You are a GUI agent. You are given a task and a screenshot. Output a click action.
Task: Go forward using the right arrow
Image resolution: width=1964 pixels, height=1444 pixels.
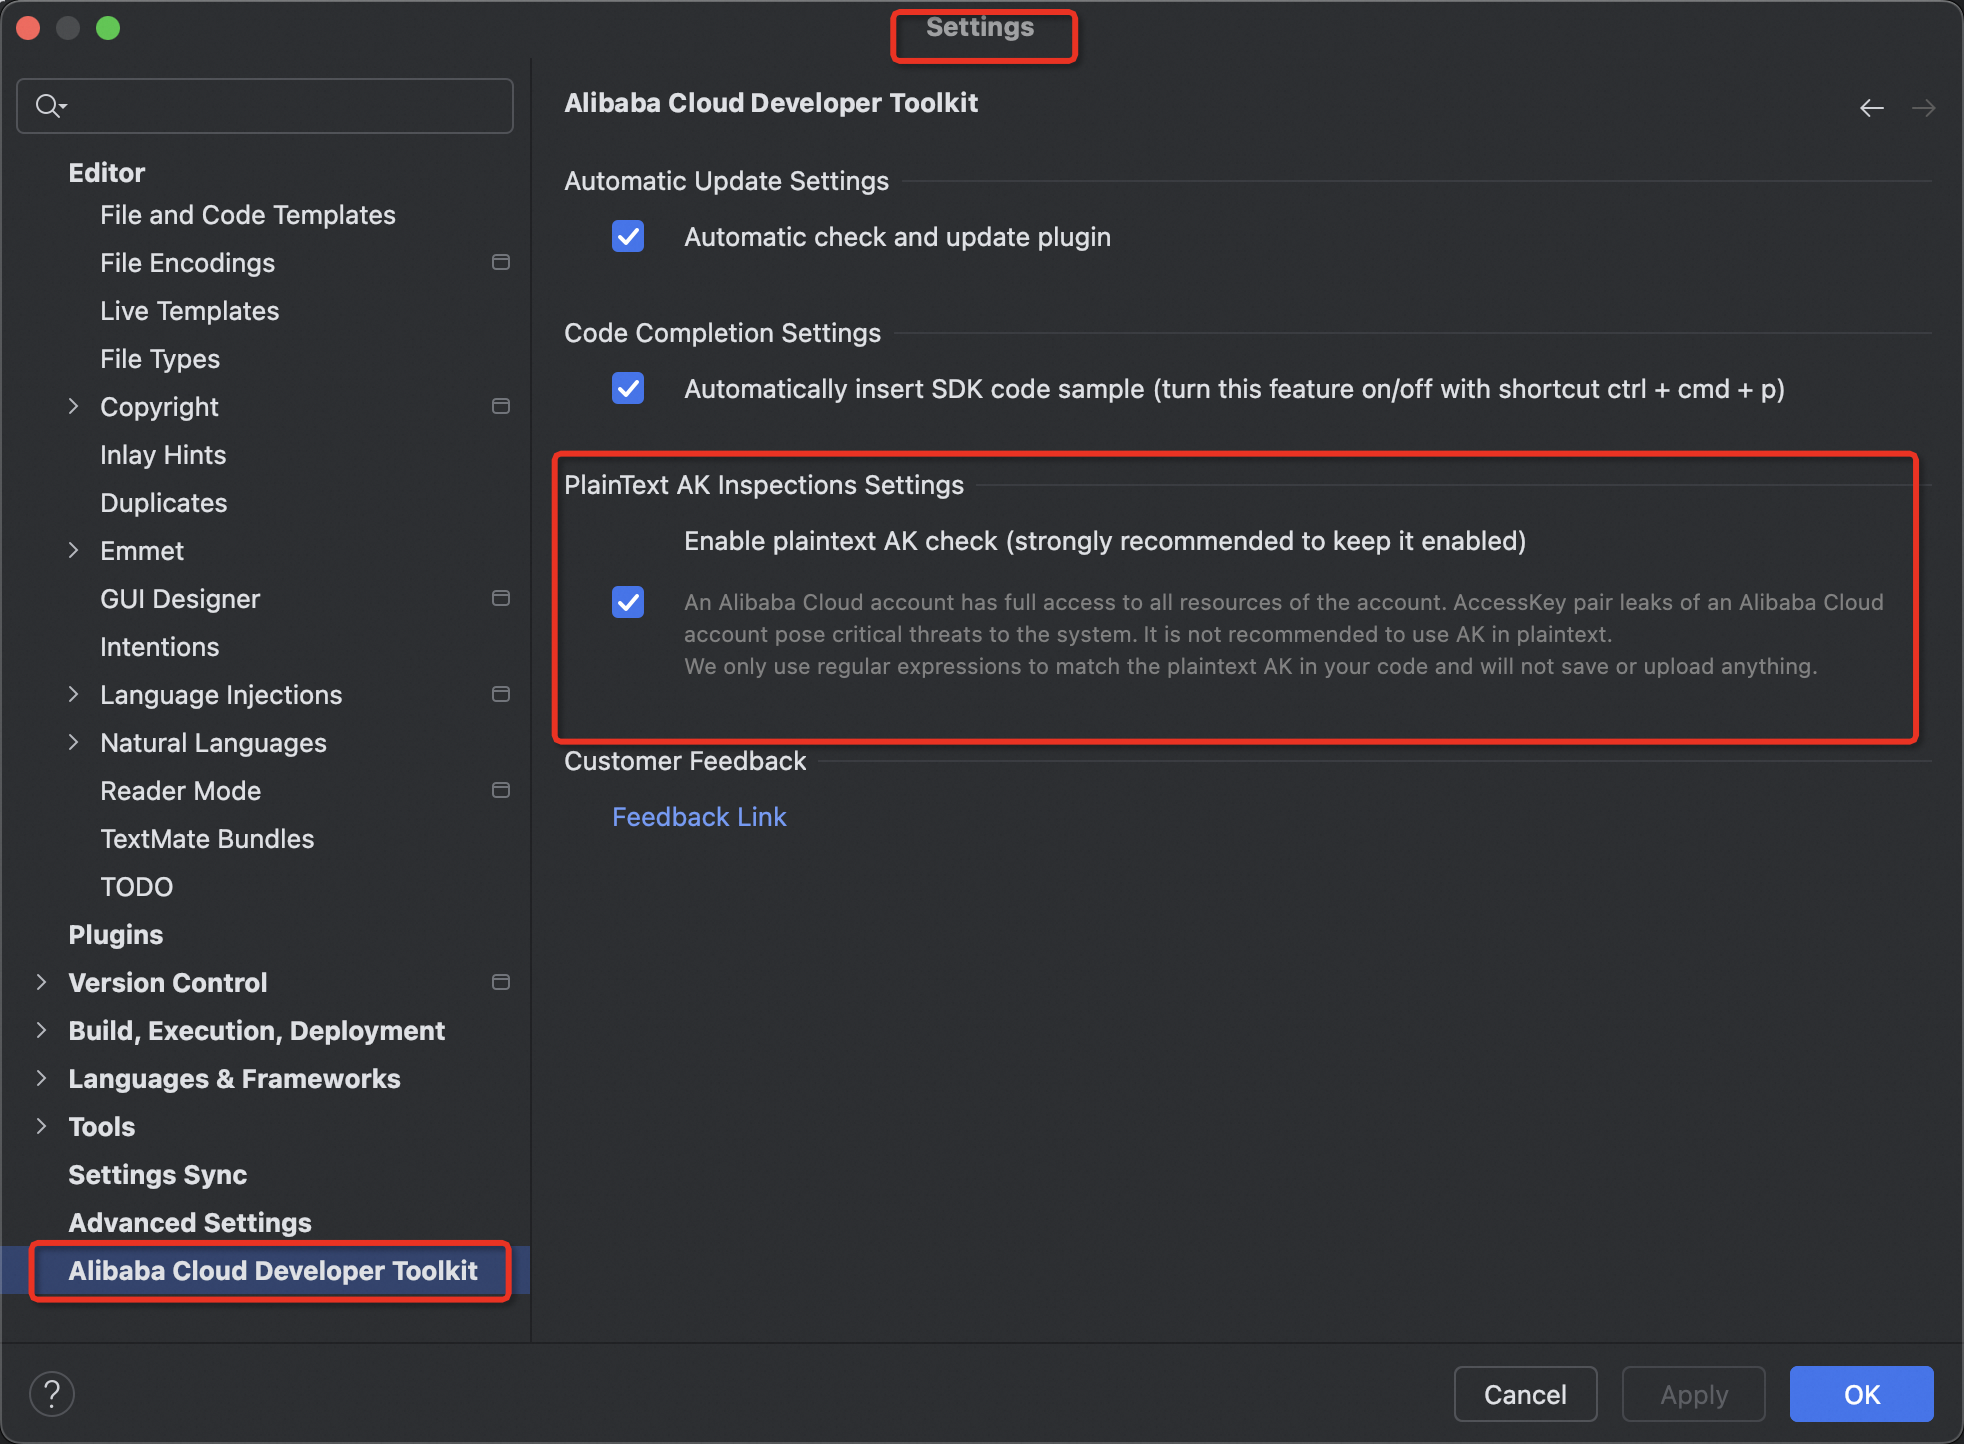click(1924, 107)
